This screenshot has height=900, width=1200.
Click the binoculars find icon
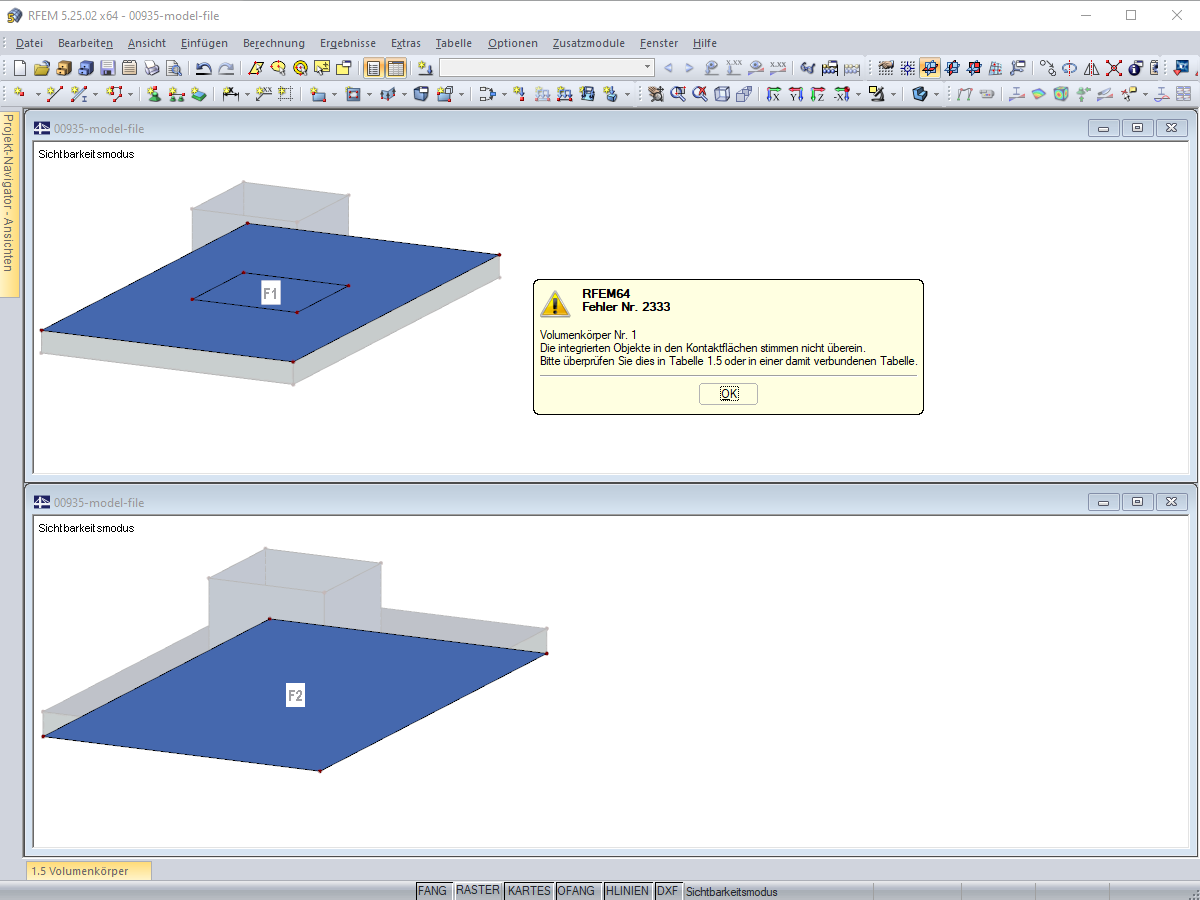pos(808,68)
